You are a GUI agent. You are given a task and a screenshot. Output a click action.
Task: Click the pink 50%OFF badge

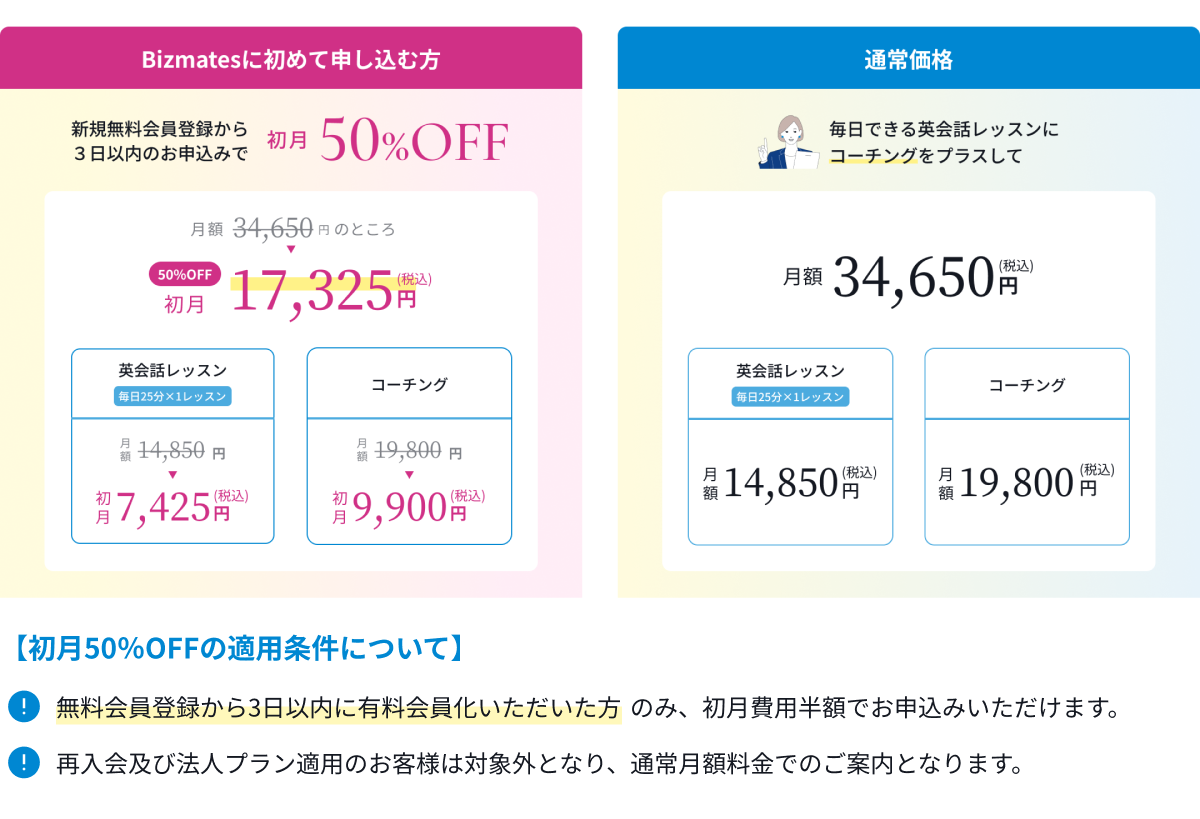[185, 275]
